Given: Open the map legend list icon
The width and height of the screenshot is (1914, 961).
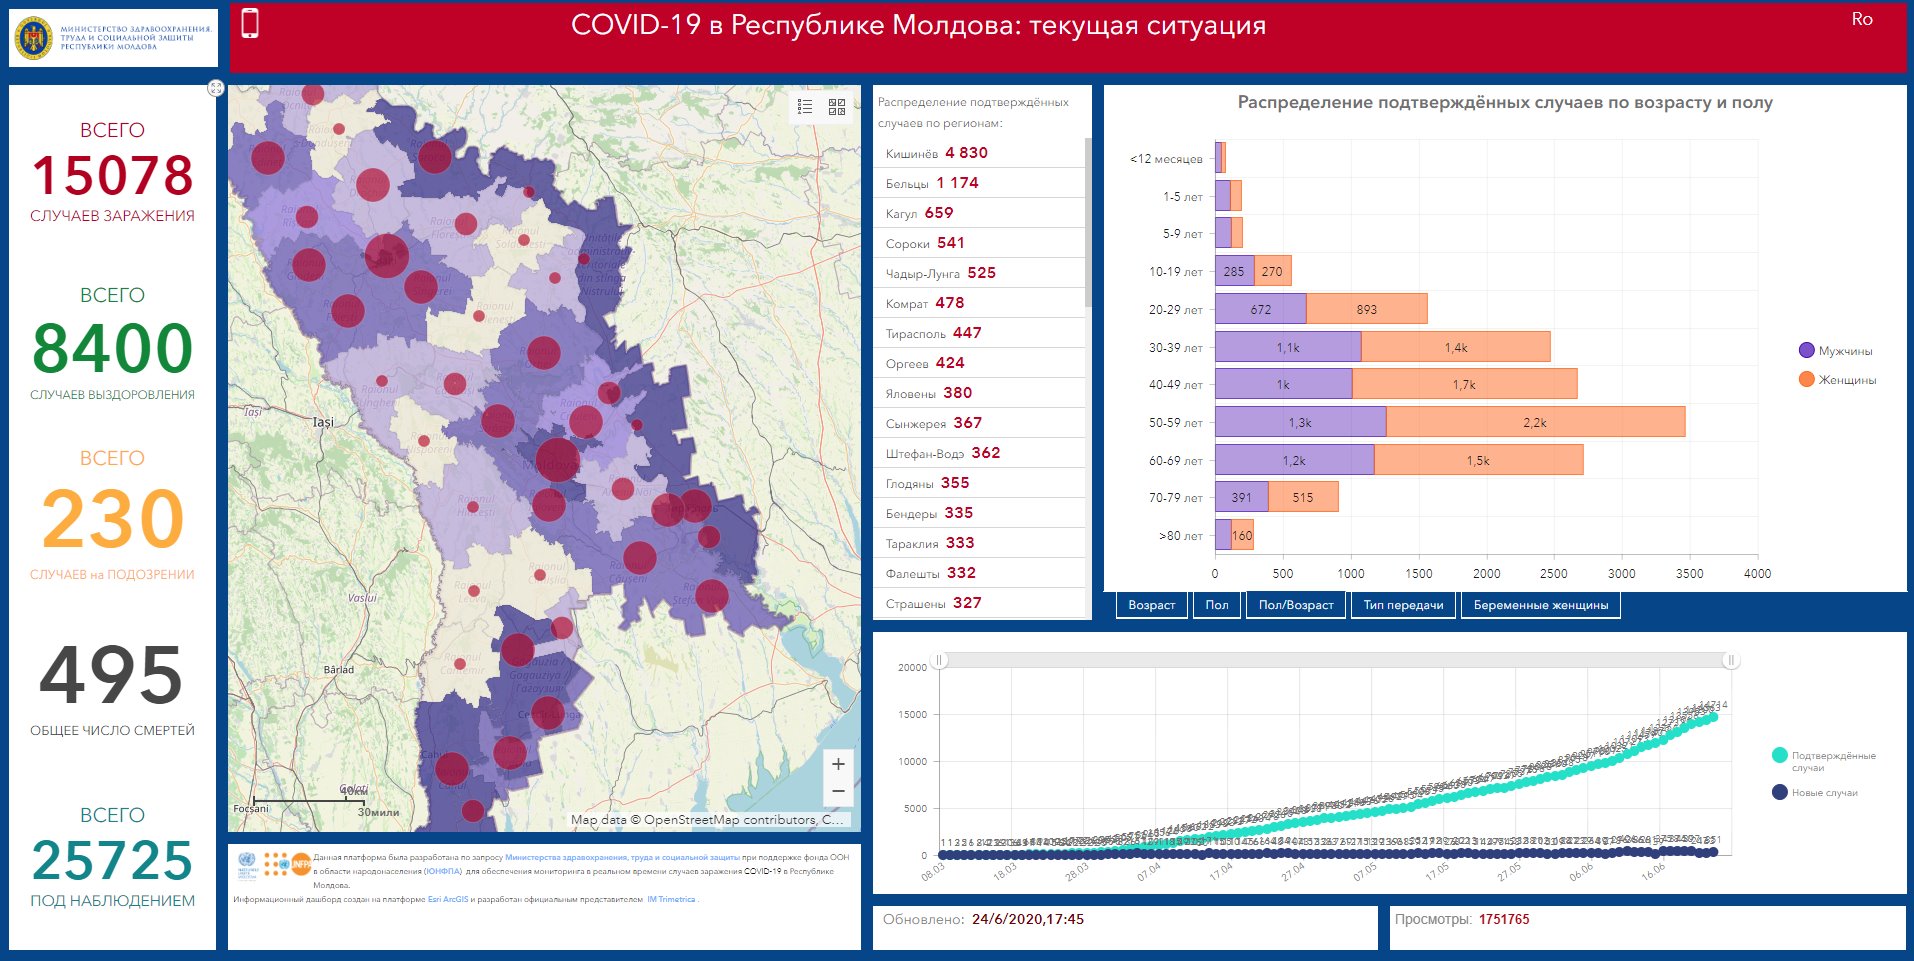Looking at the screenshot, I should [x=805, y=107].
